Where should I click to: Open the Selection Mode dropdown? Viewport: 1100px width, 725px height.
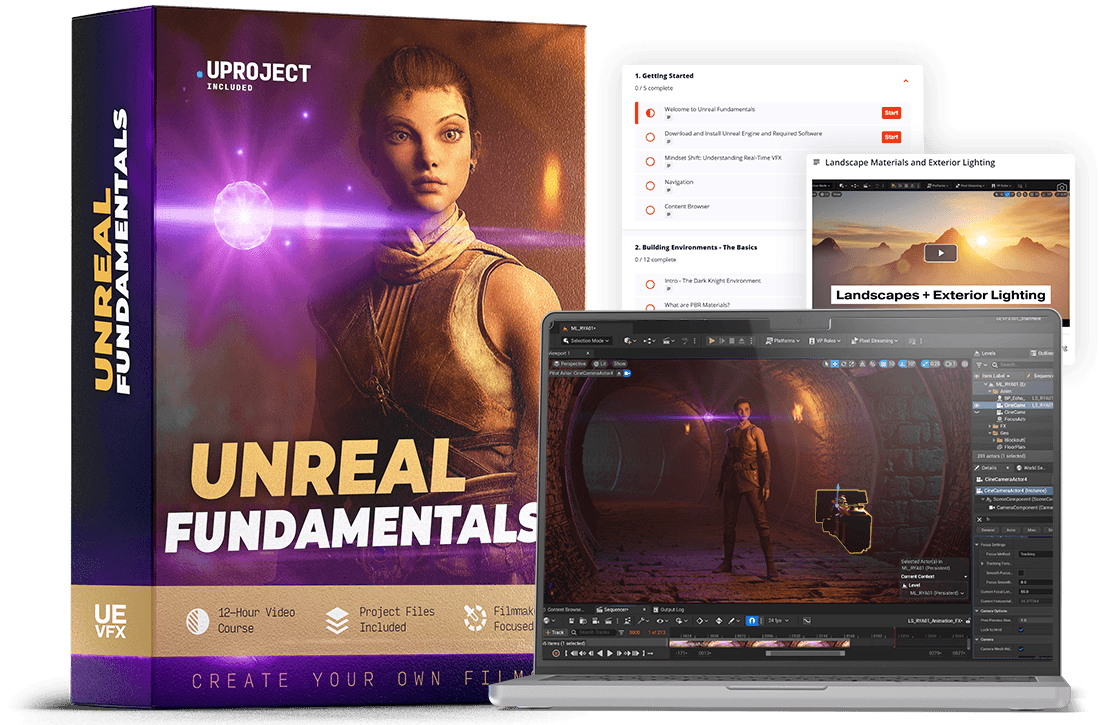click(586, 341)
